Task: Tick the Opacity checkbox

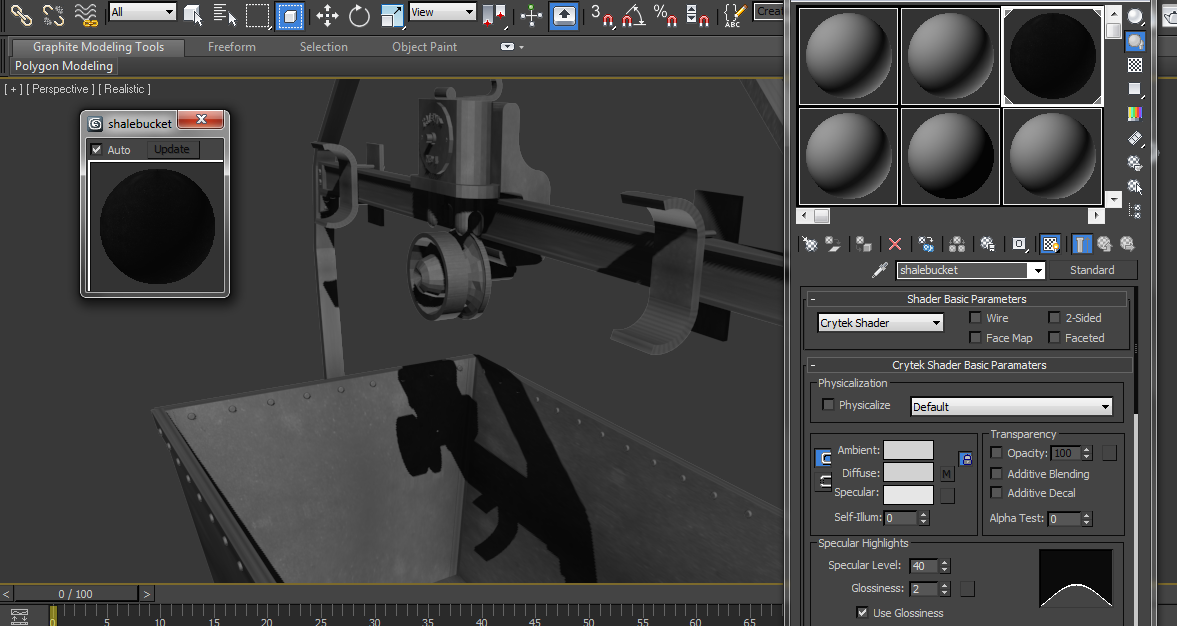Action: (996, 453)
